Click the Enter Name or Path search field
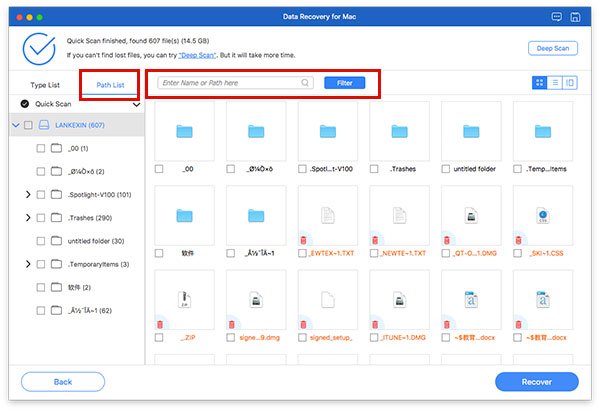Screen dimensions: 600x411 coord(235,83)
